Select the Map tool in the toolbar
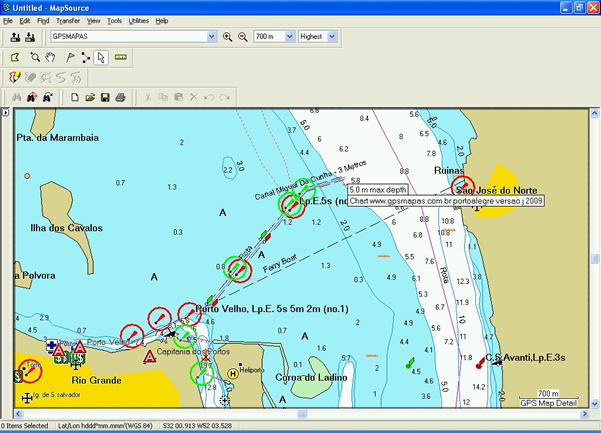Viewport: 601px width, 433px height. [15, 57]
